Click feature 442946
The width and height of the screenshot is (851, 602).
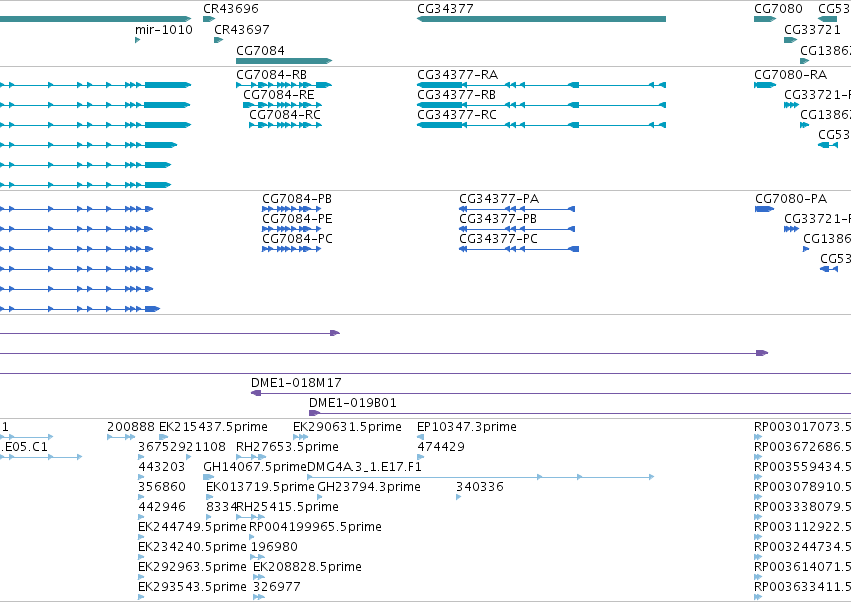click(162, 507)
